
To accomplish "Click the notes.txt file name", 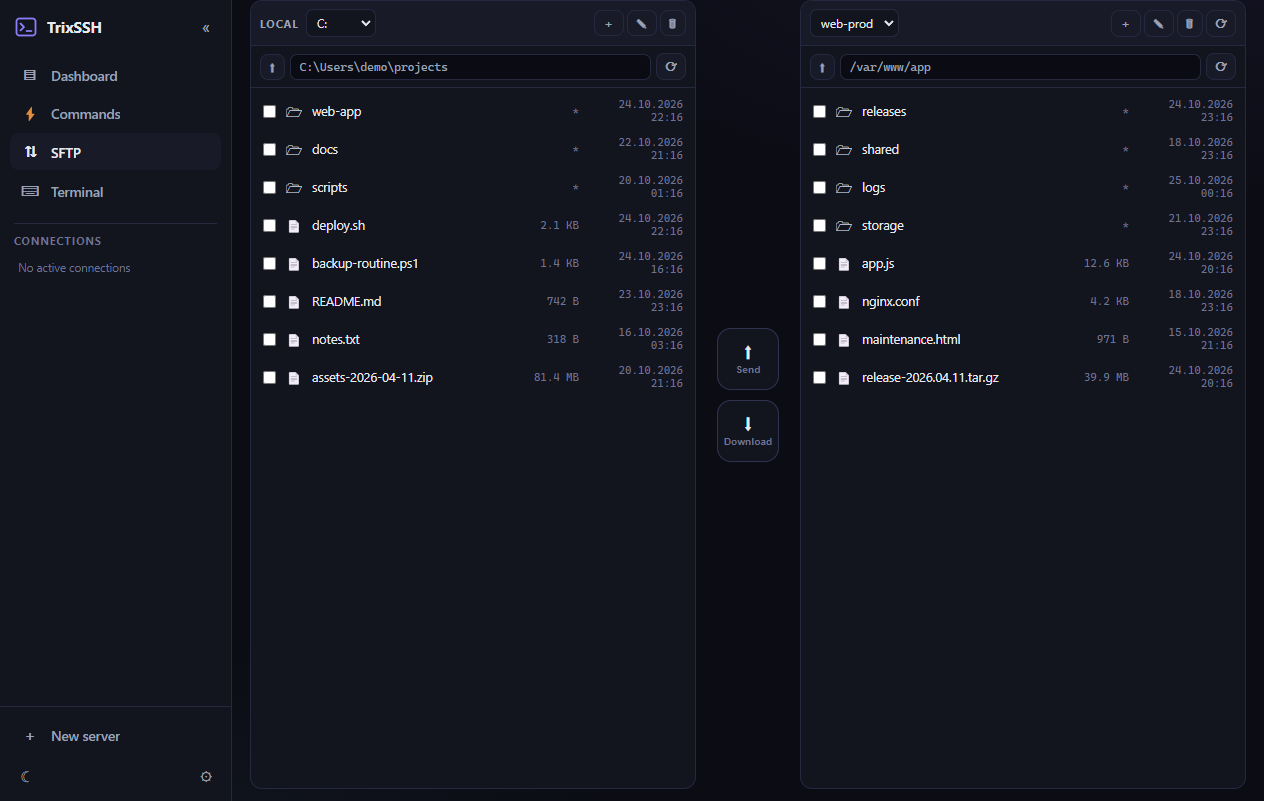I will tap(336, 339).
